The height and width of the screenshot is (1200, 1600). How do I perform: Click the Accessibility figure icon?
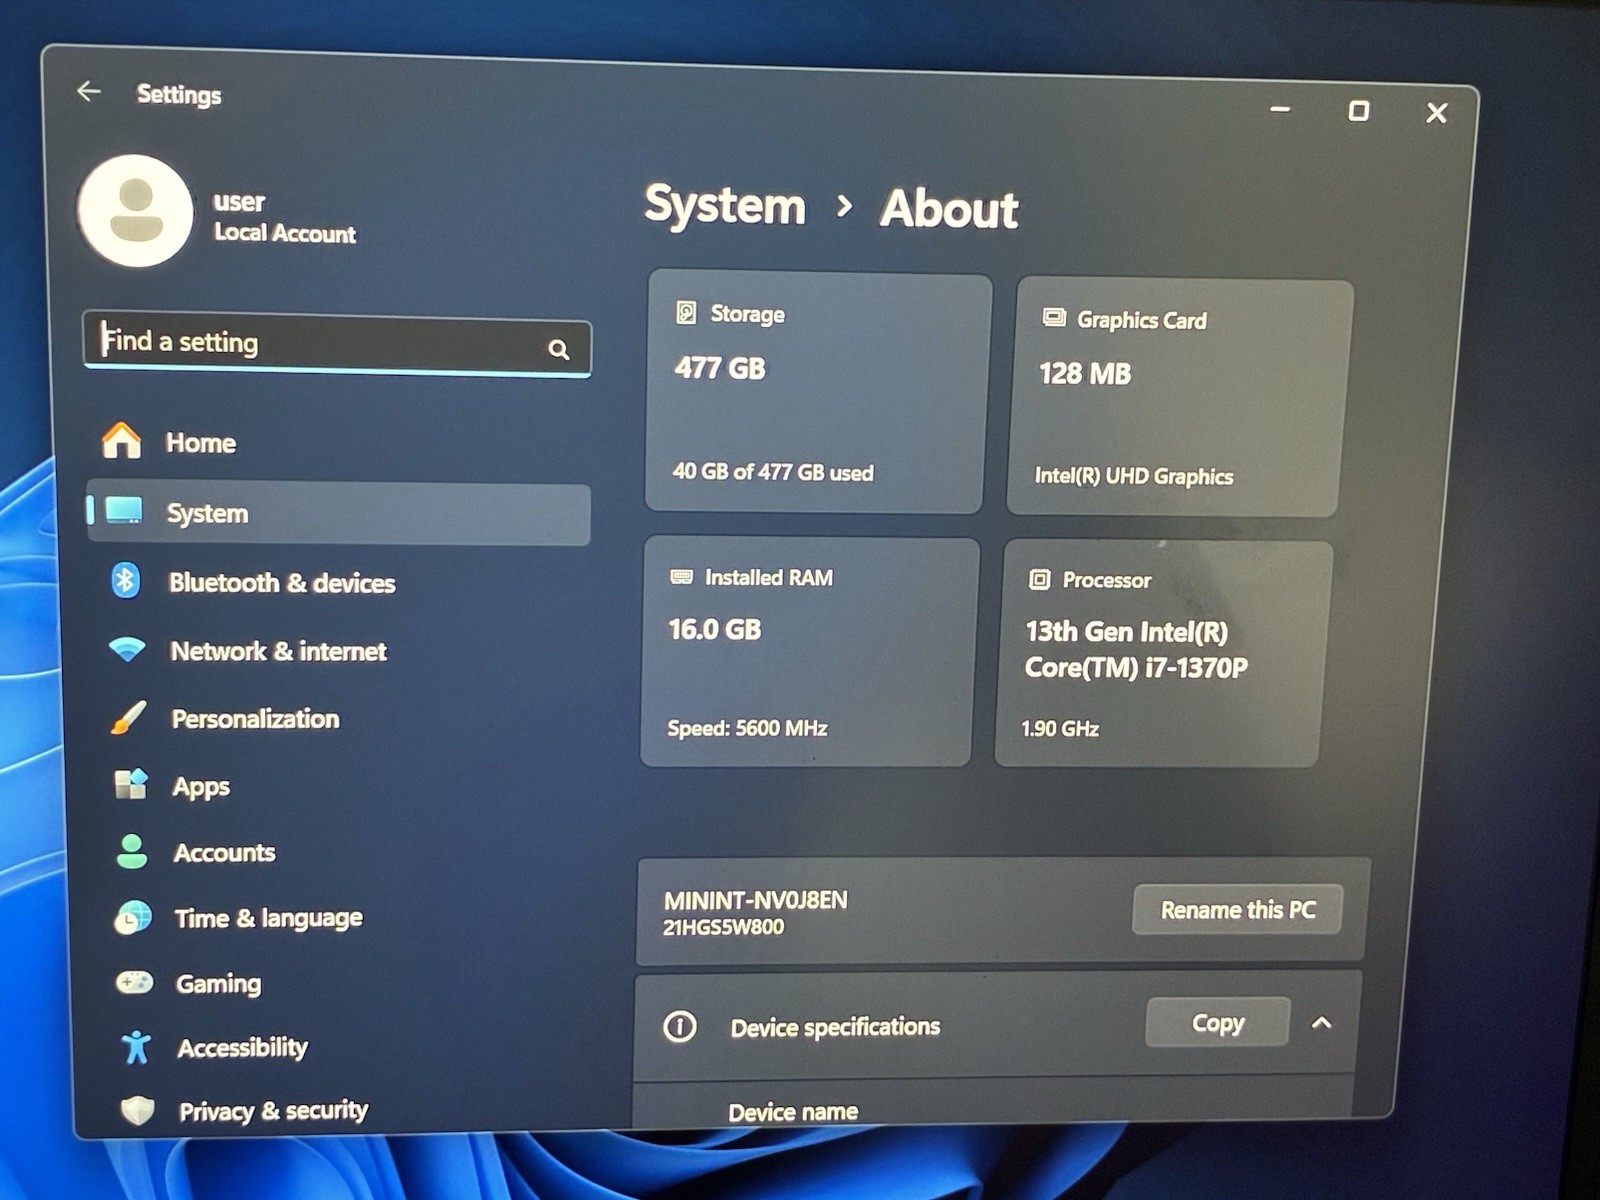coord(136,1047)
